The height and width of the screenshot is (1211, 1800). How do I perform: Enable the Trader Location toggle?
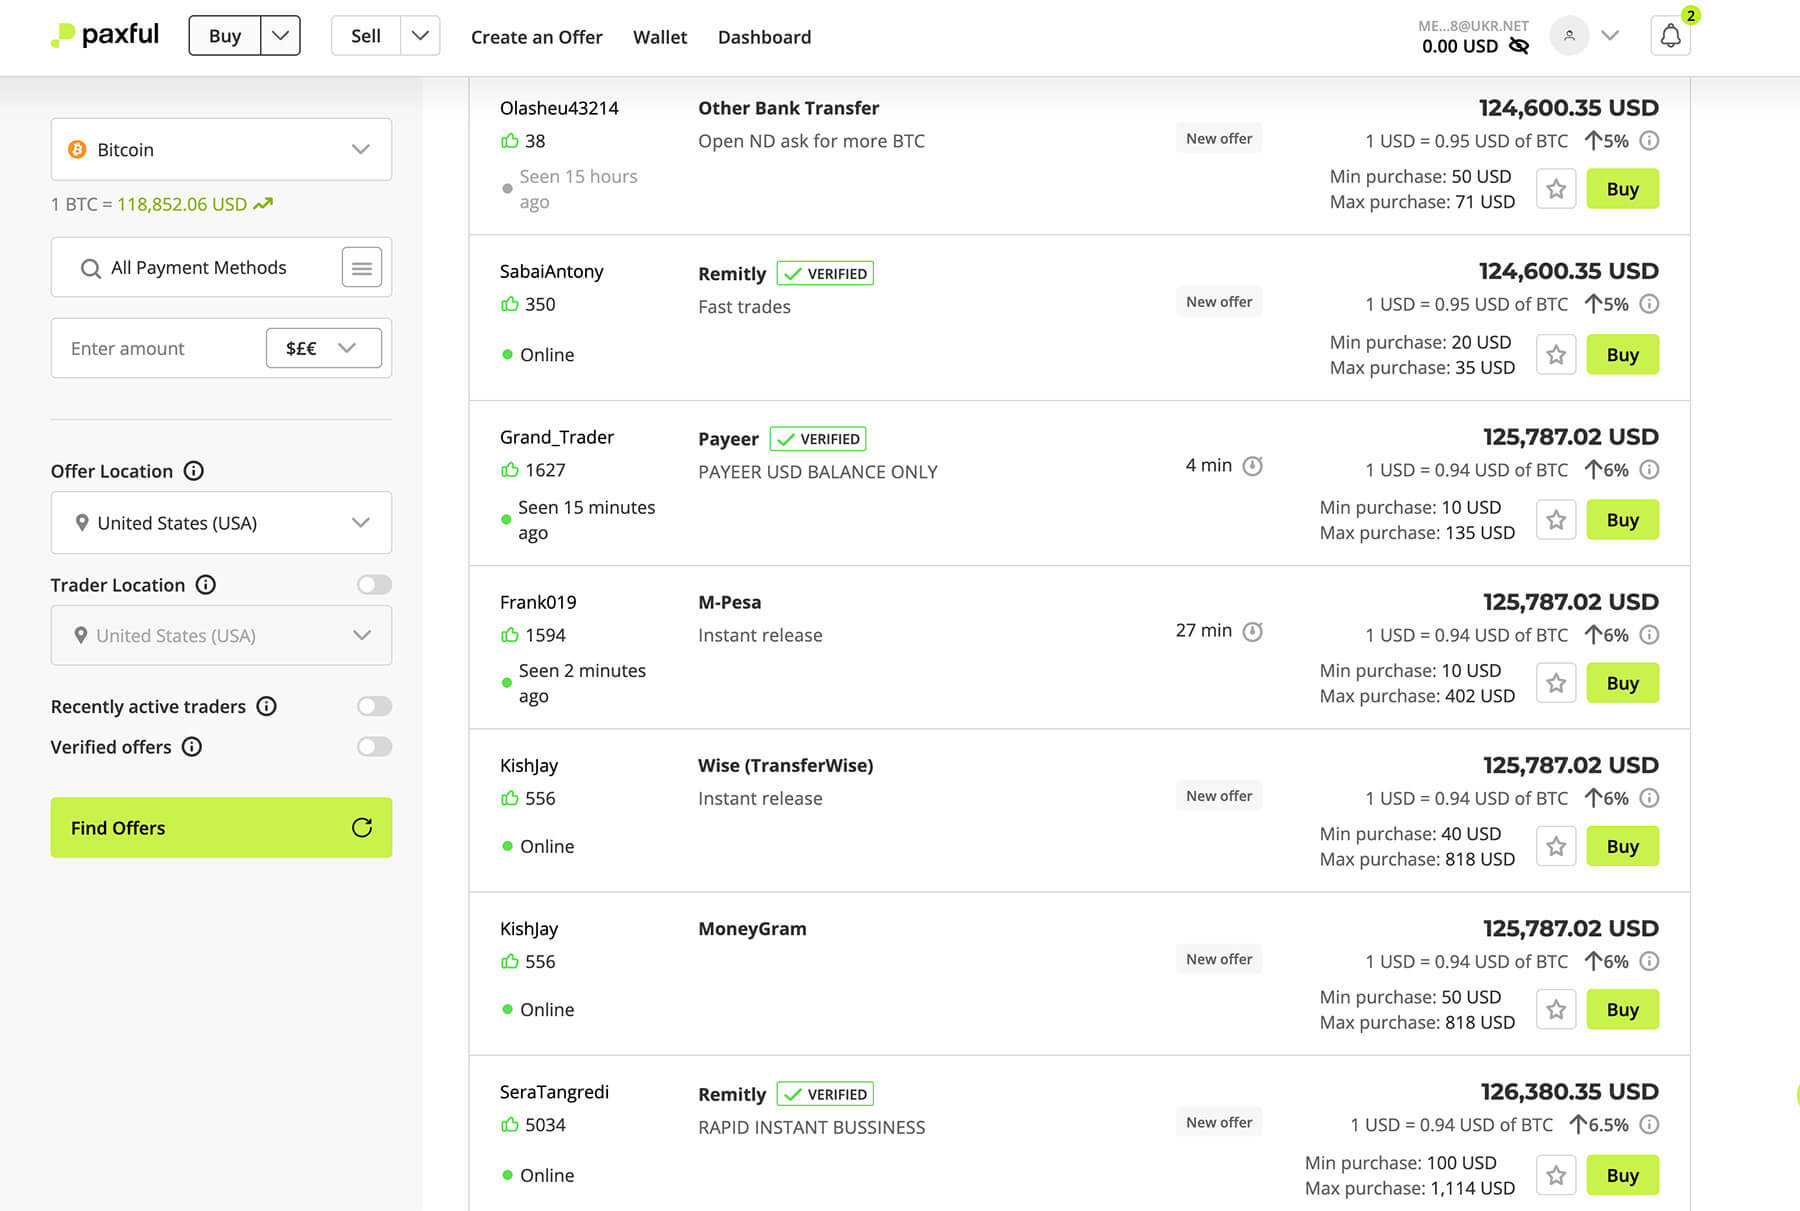(x=374, y=585)
